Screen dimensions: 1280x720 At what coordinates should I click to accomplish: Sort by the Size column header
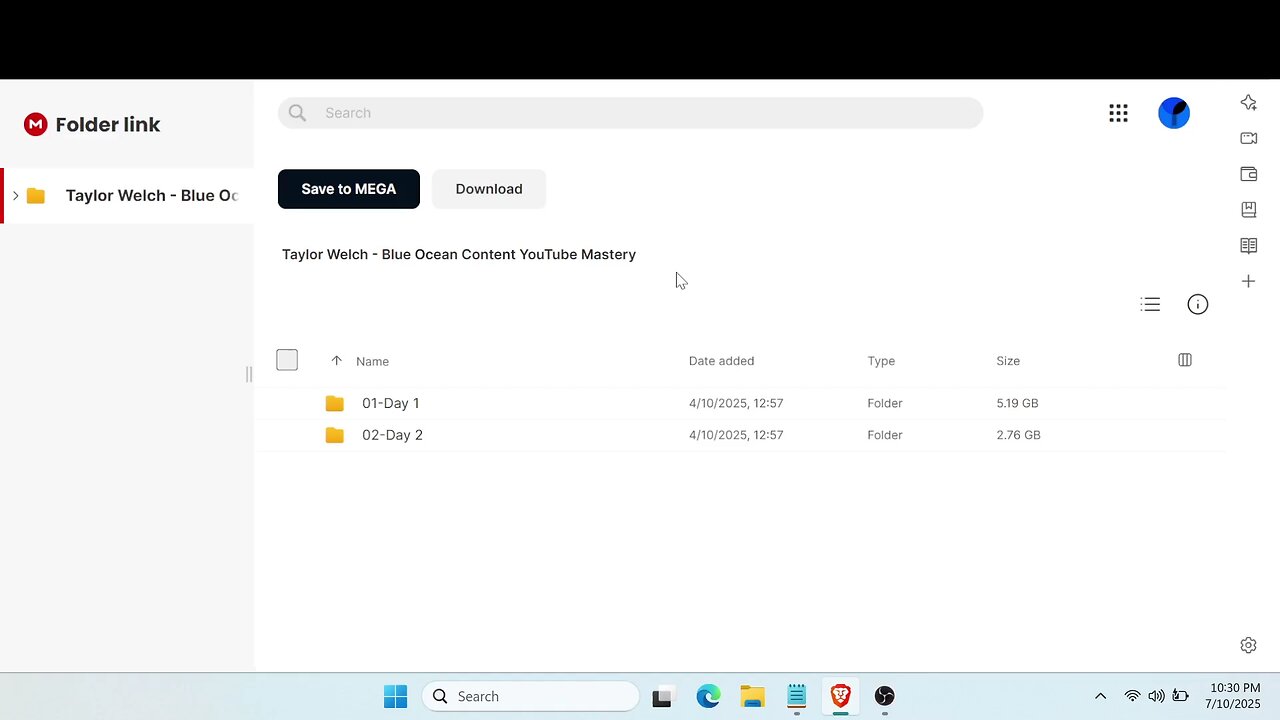1008,361
